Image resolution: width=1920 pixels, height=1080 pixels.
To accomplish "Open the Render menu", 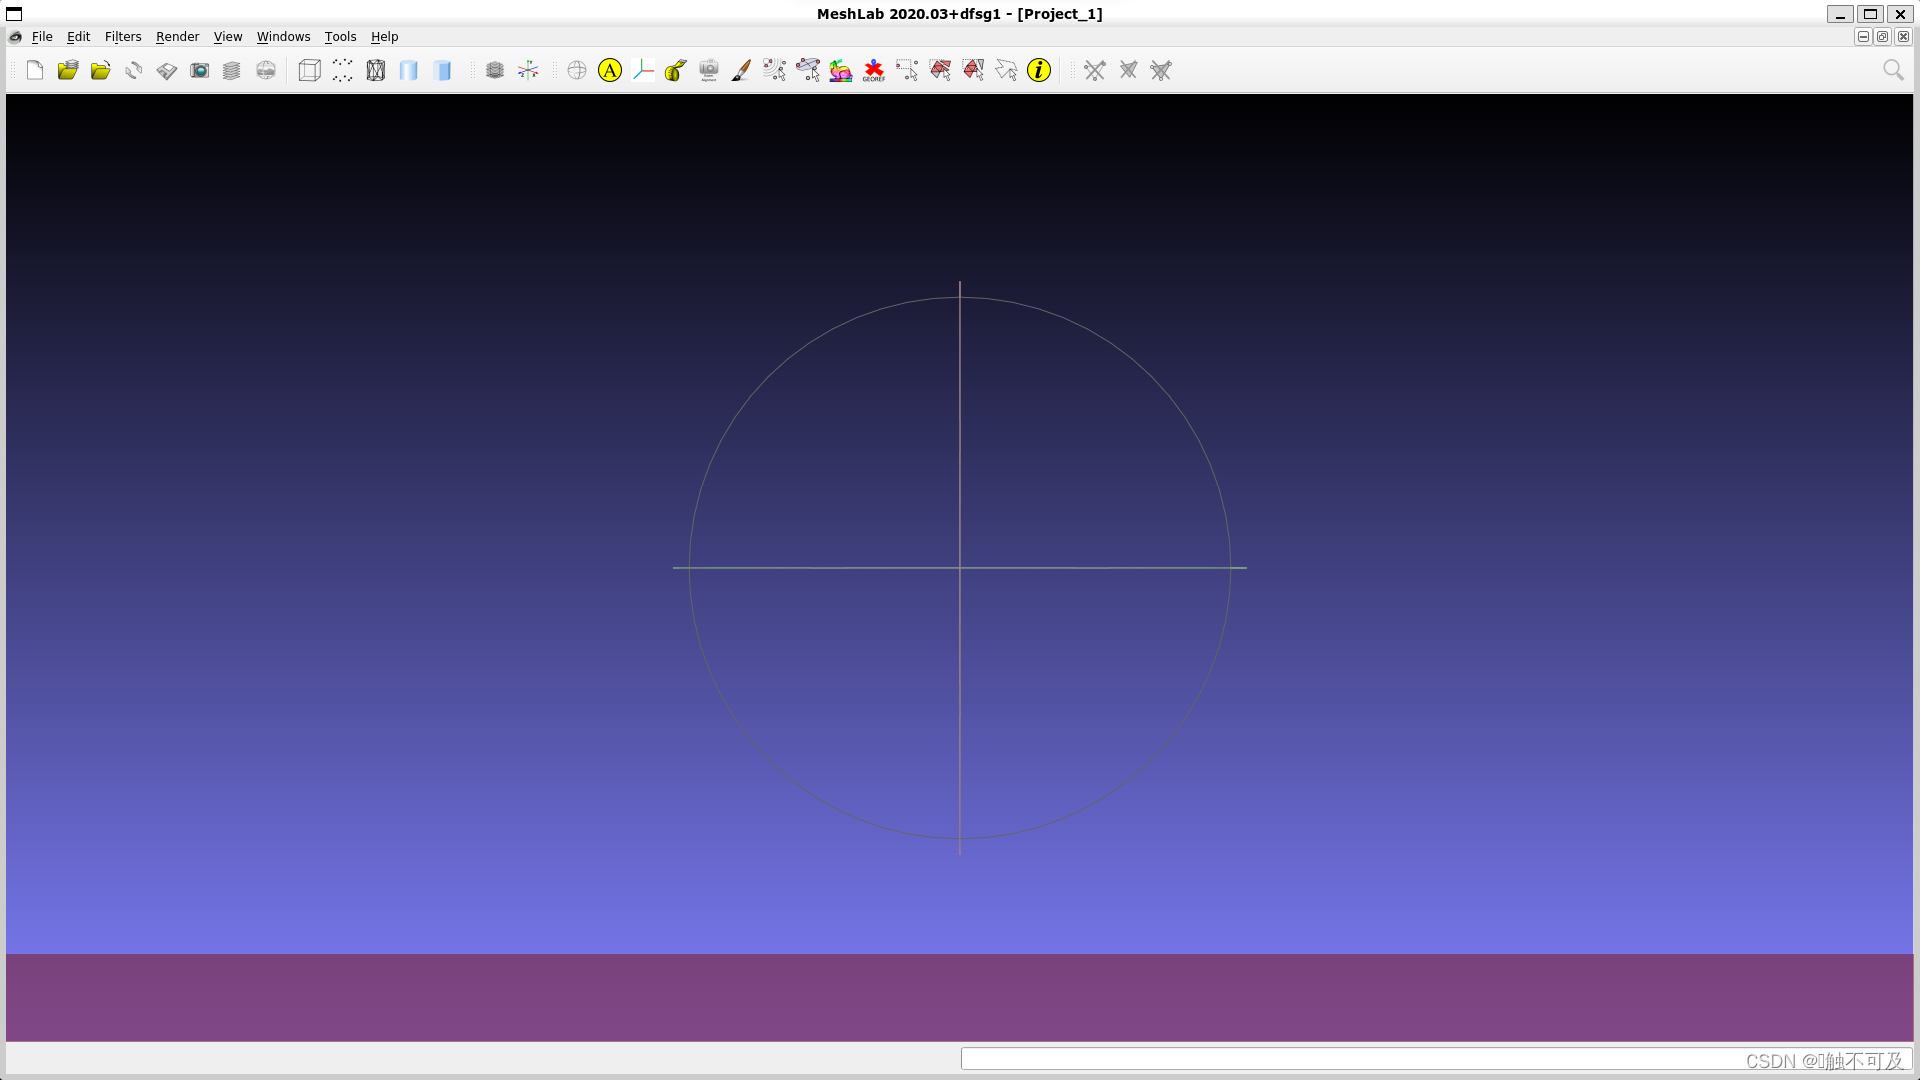I will pos(177,37).
